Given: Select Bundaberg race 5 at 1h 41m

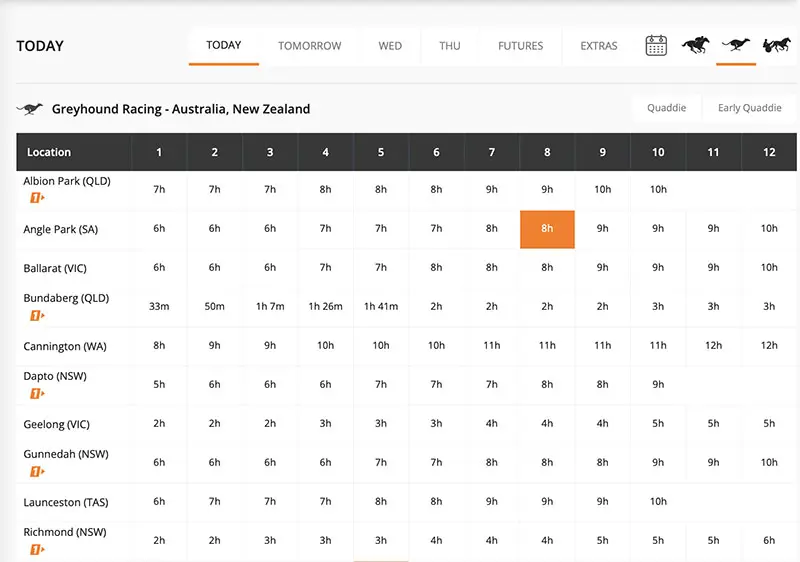Looking at the screenshot, I should click(x=381, y=306).
